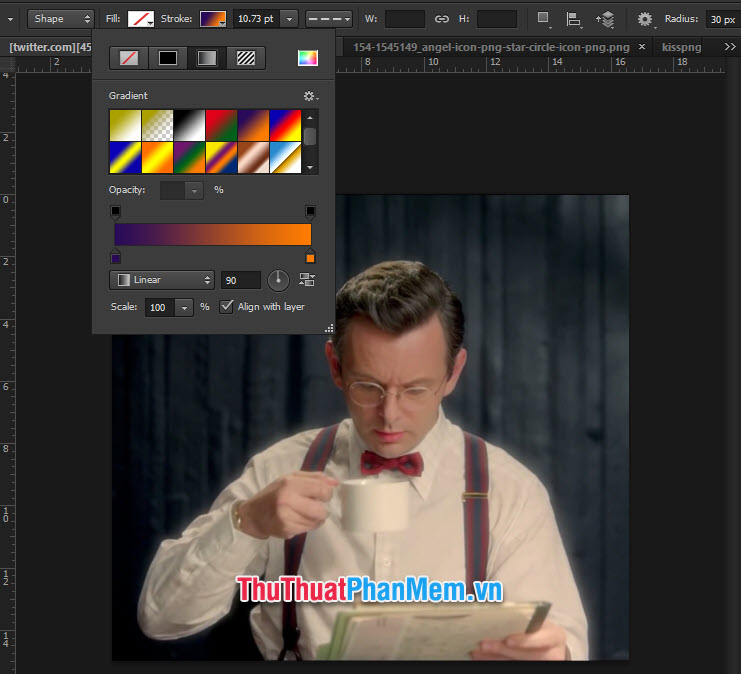Show more document tabs chevrons
741x674 pixels.
point(730,47)
